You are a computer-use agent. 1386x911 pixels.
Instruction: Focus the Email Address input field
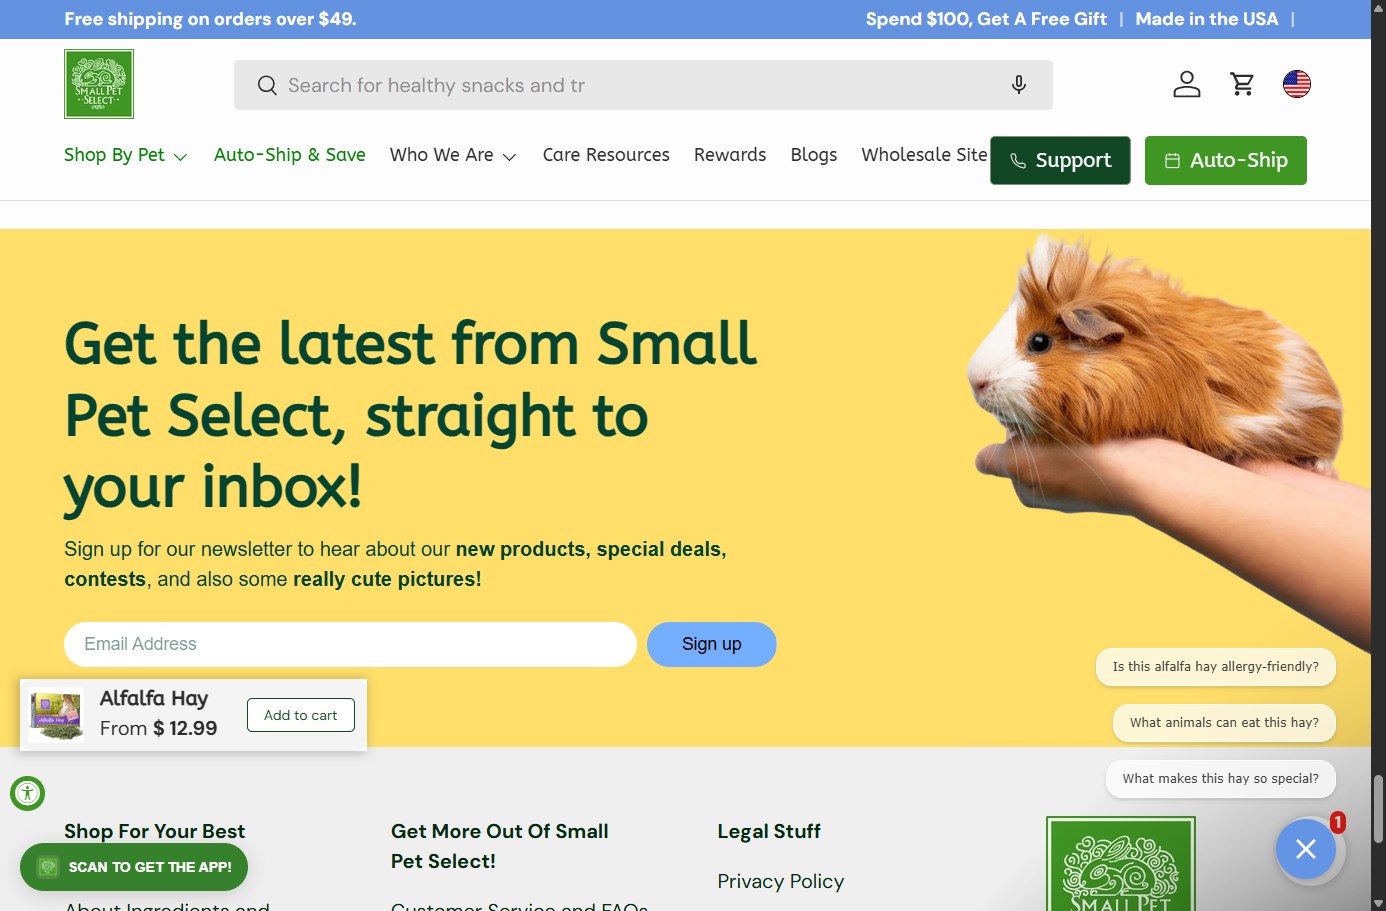(x=350, y=644)
